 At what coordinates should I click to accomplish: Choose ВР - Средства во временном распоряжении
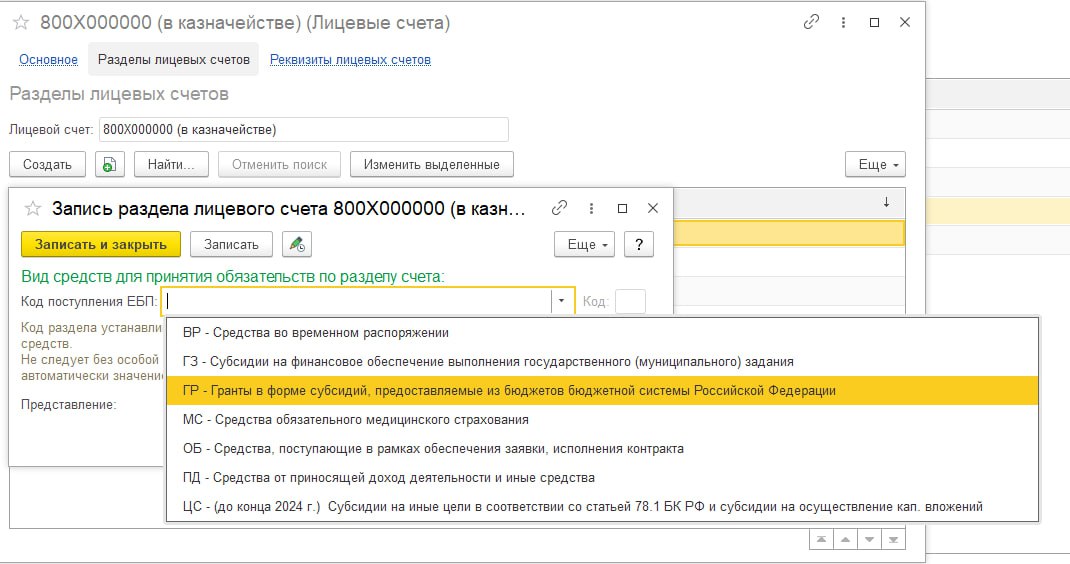click(315, 332)
